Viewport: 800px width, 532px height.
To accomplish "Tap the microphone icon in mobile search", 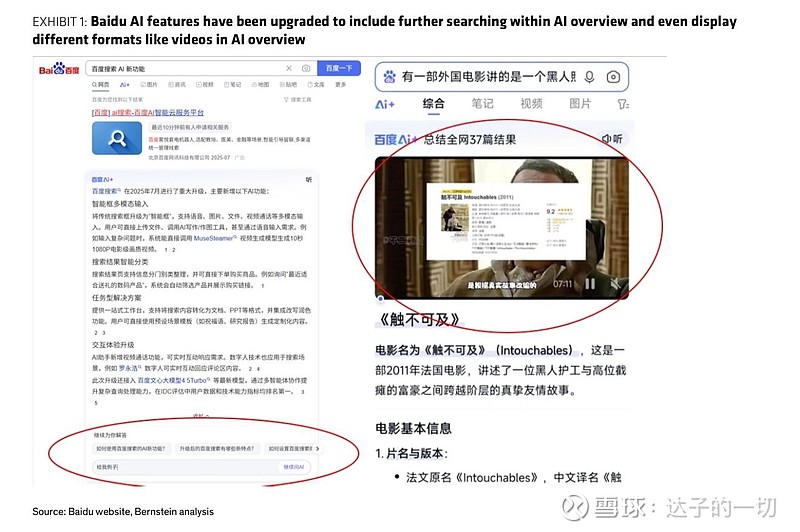I will 589,77.
